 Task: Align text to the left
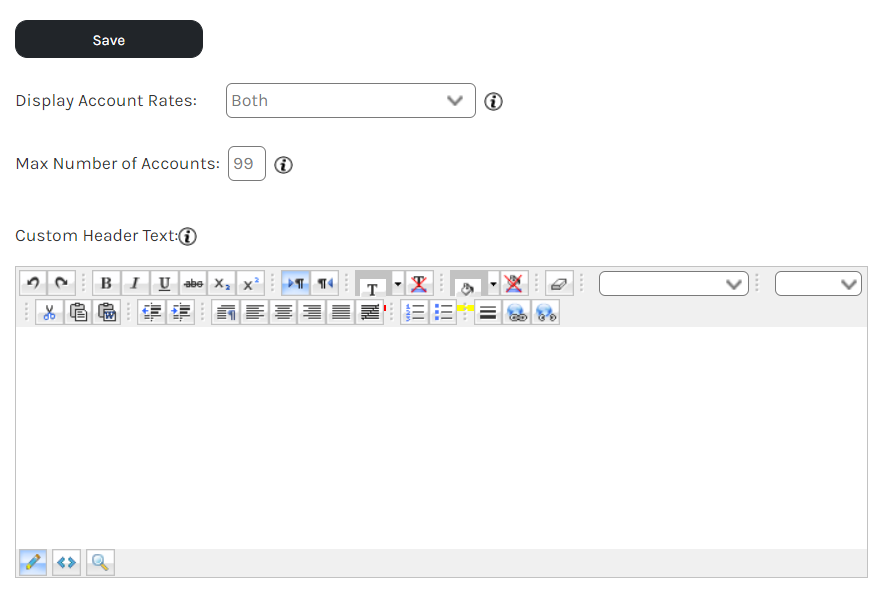click(255, 312)
